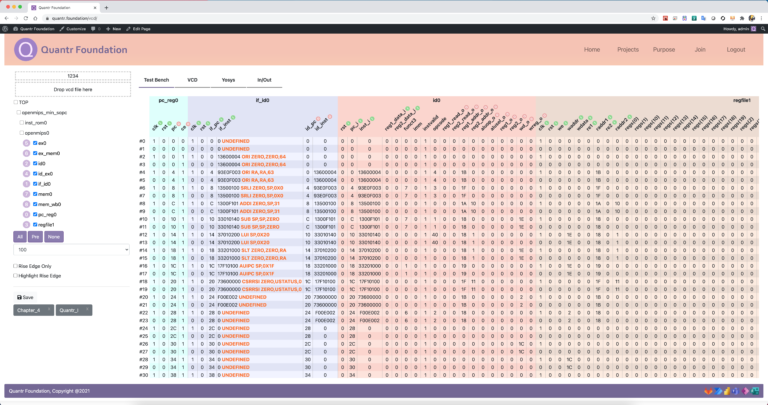The height and width of the screenshot is (405, 768).
Task: Open the Purpose navigation item
Action: (x=664, y=49)
